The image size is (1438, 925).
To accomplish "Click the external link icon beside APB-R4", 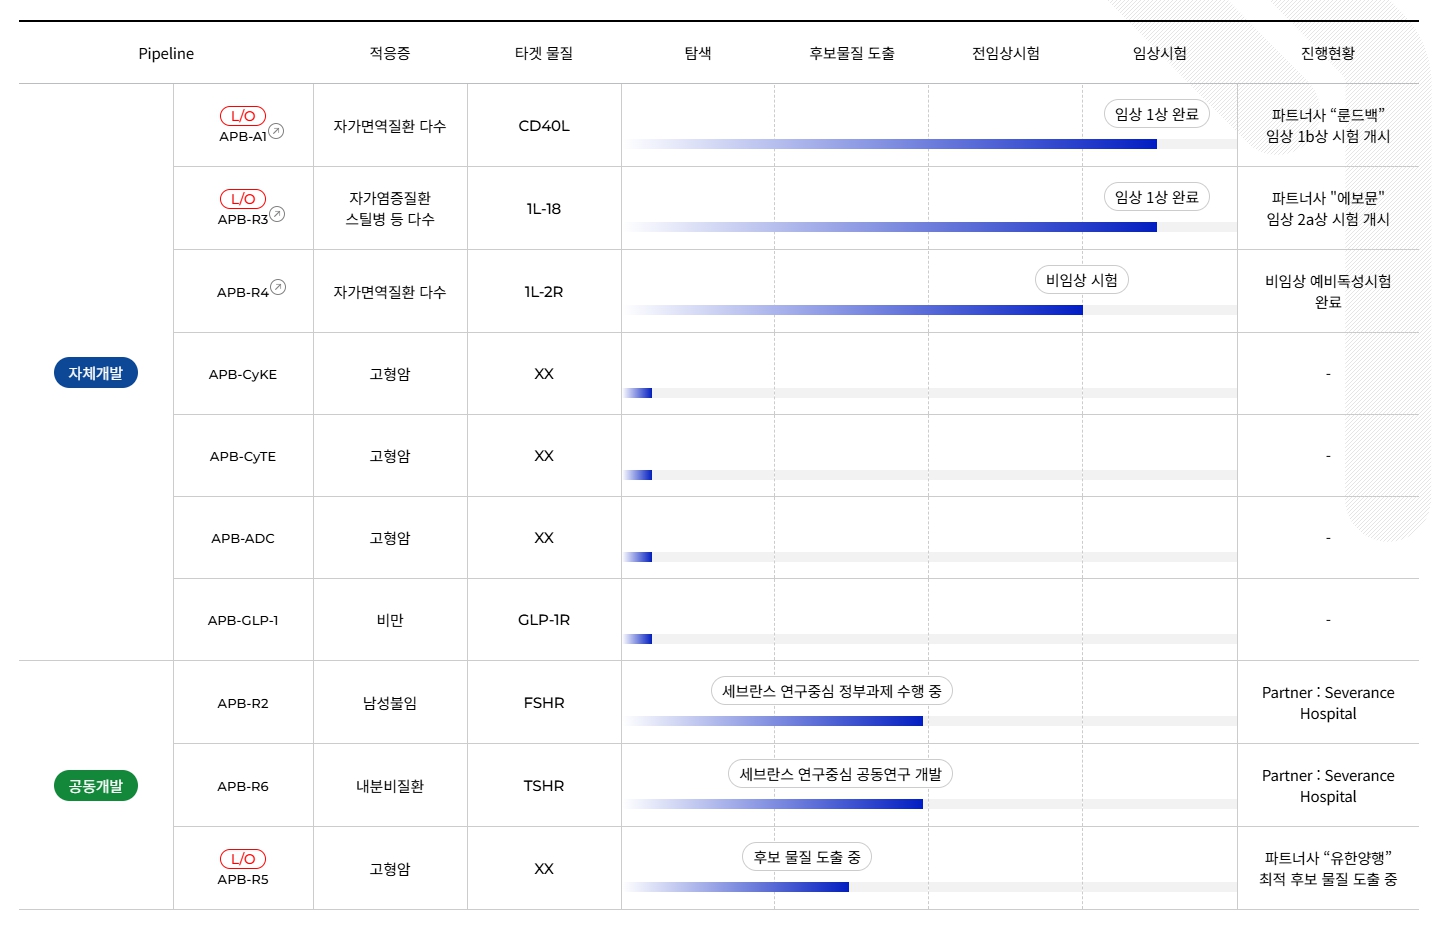I will tap(277, 286).
